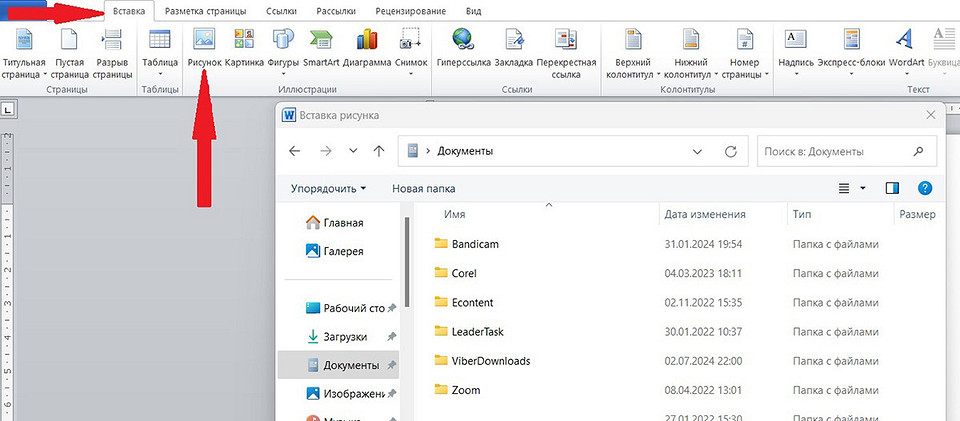Select Загрузки in the navigation pane
The height and width of the screenshot is (421, 960).
[x=344, y=337]
